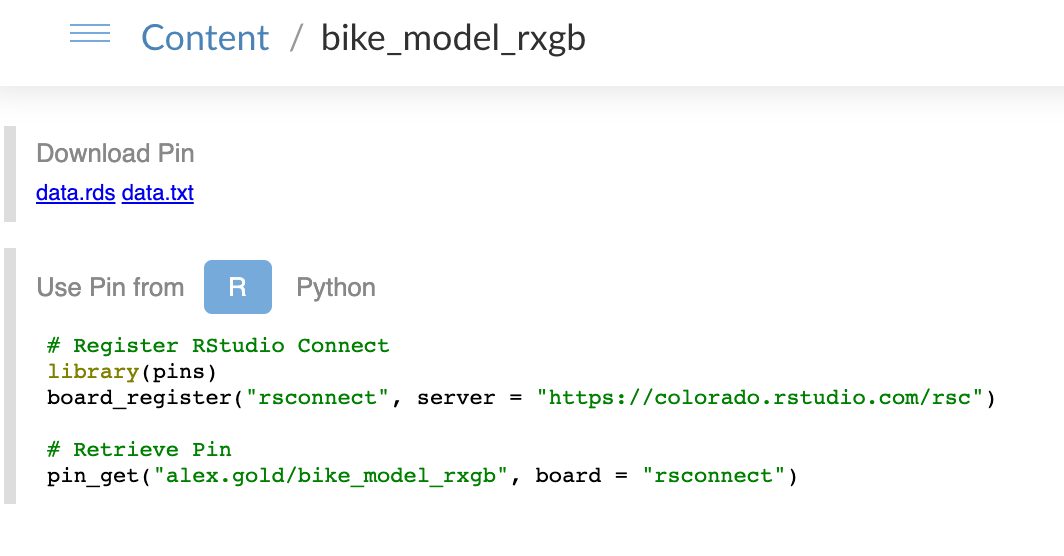The width and height of the screenshot is (1064, 556).
Task: Click the '# Retrieve Pin' comment
Action: tap(139, 449)
